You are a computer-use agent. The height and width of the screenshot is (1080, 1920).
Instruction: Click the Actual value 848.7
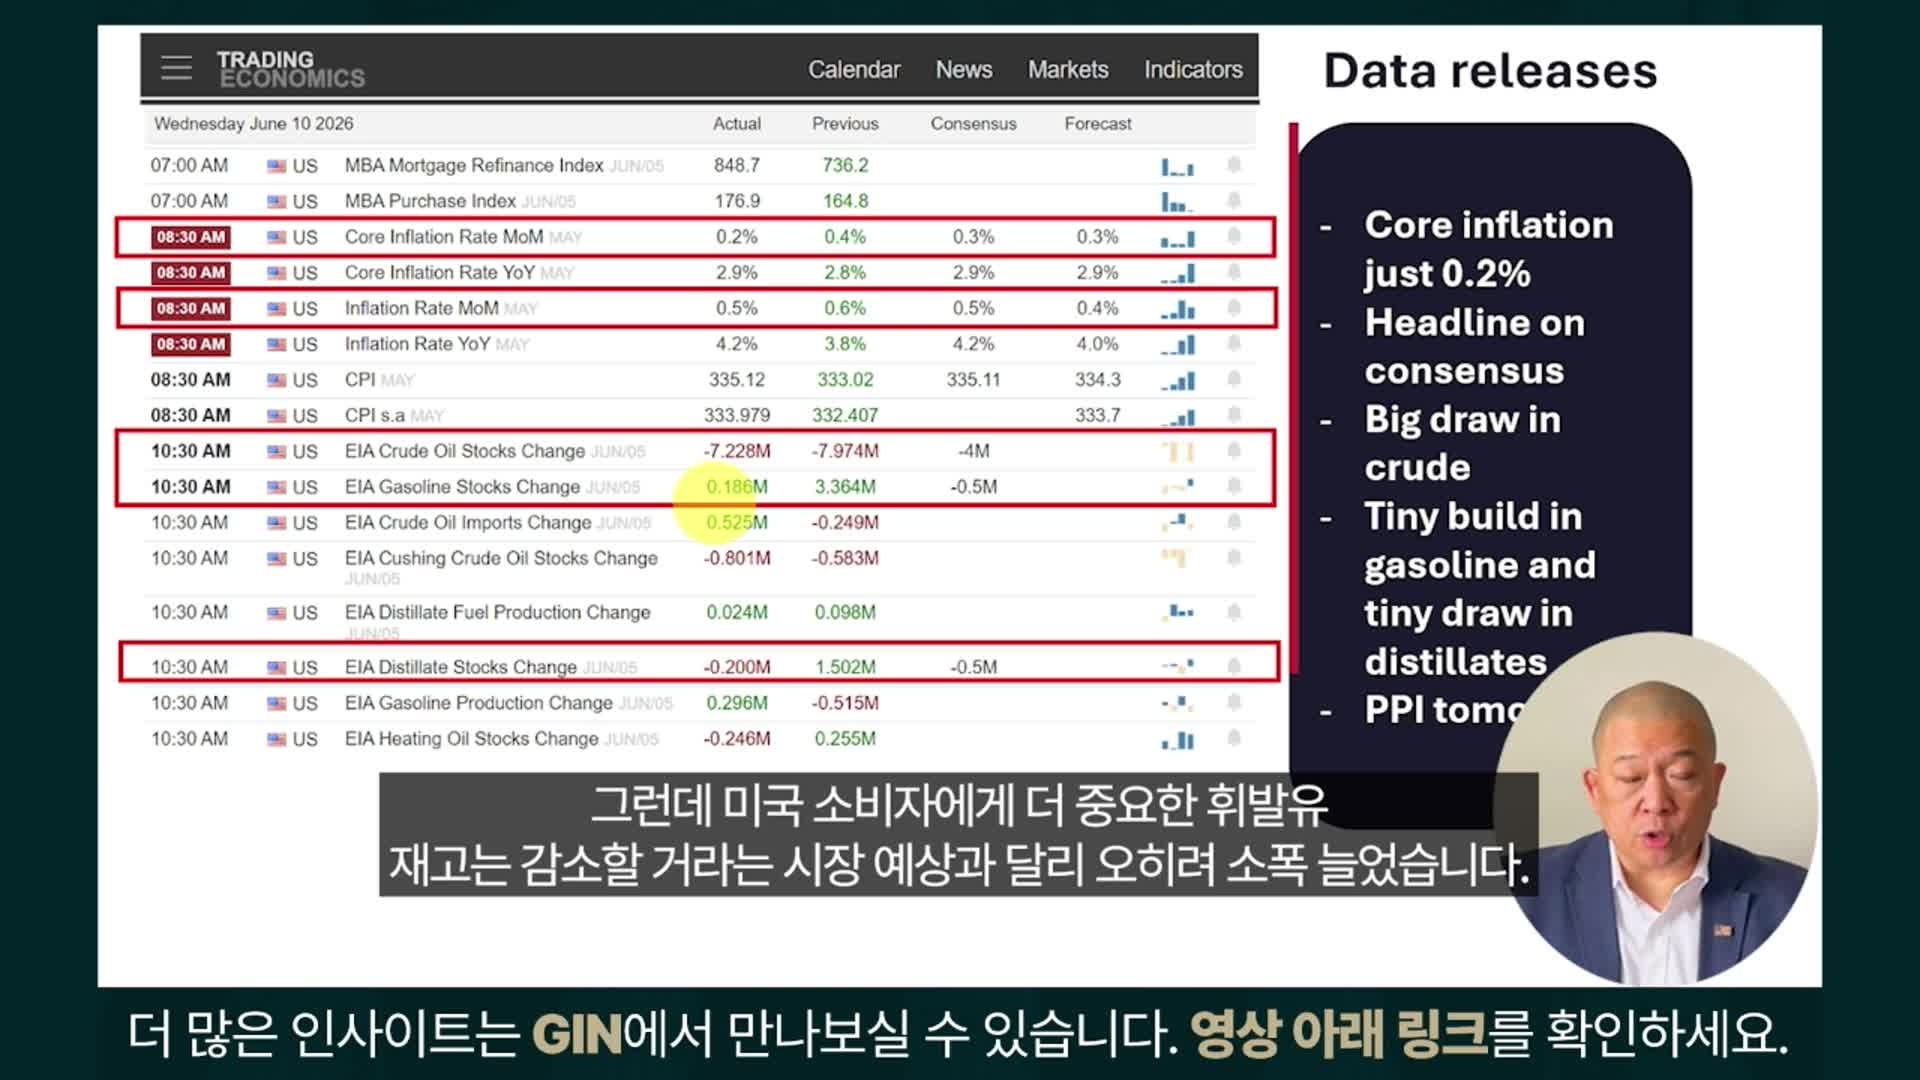[x=737, y=165]
